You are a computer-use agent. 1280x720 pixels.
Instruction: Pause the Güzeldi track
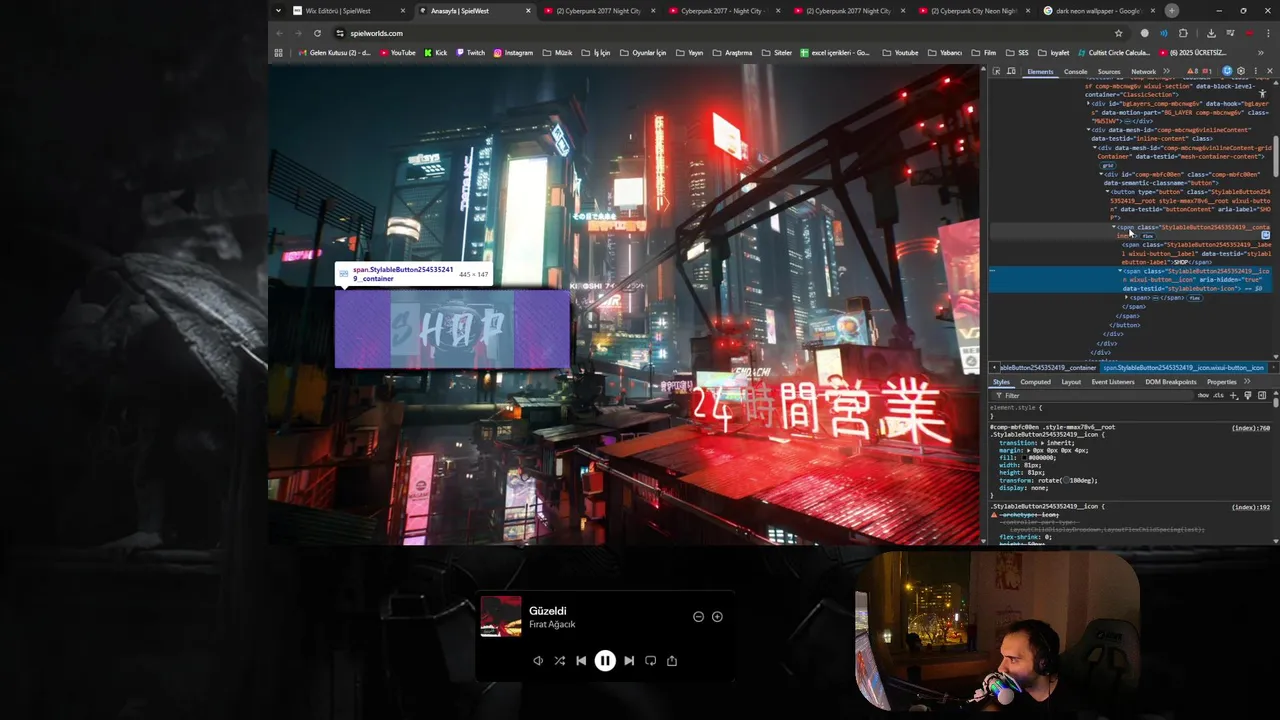pos(605,660)
